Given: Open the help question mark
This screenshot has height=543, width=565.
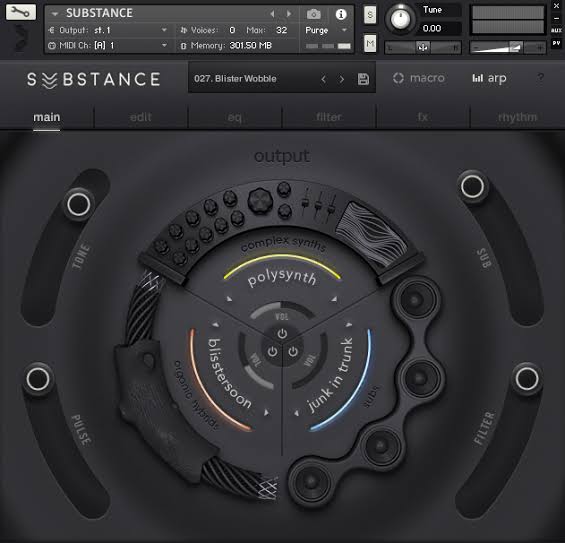Looking at the screenshot, I should [x=540, y=77].
